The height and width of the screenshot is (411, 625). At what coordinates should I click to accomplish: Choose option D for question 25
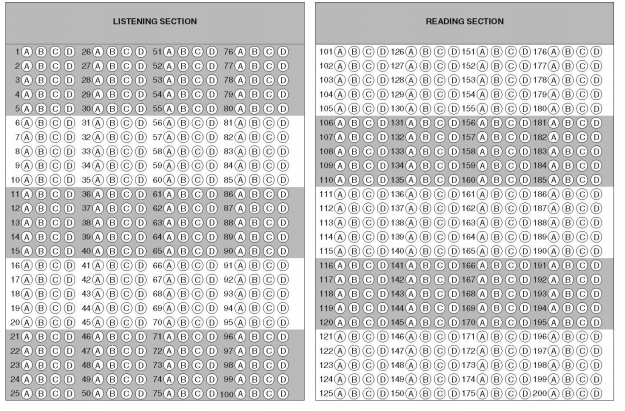[x=70, y=394]
